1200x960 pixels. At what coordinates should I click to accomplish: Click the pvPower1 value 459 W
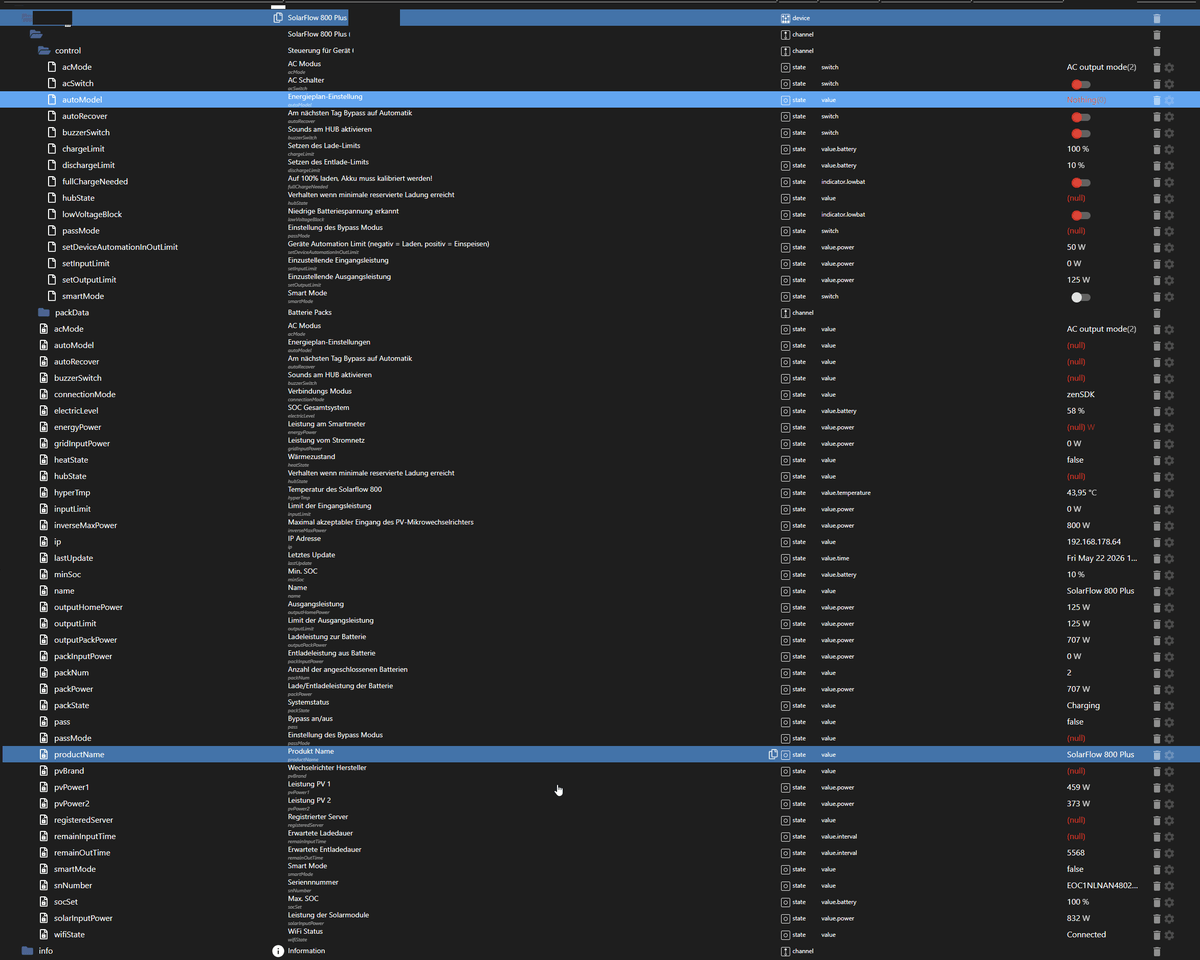(1079, 788)
